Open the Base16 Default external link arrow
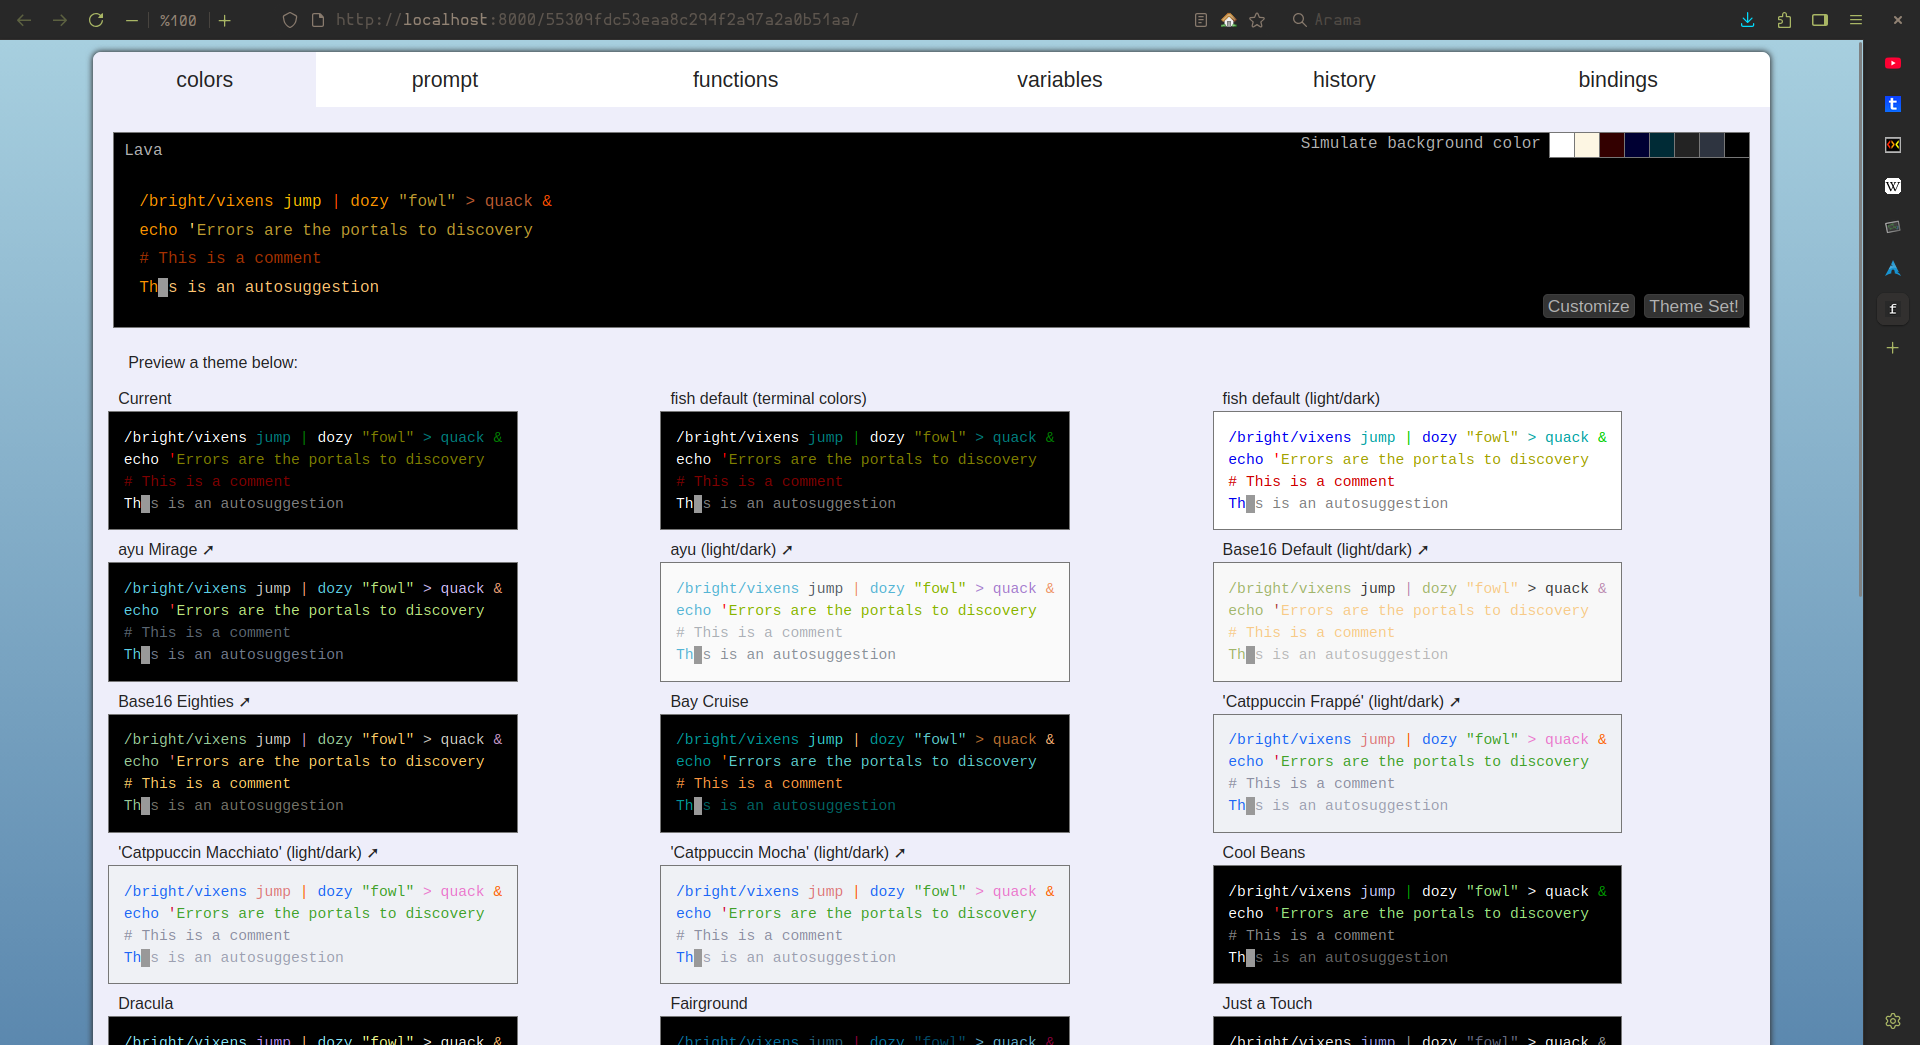The width and height of the screenshot is (1920, 1045). (1423, 550)
